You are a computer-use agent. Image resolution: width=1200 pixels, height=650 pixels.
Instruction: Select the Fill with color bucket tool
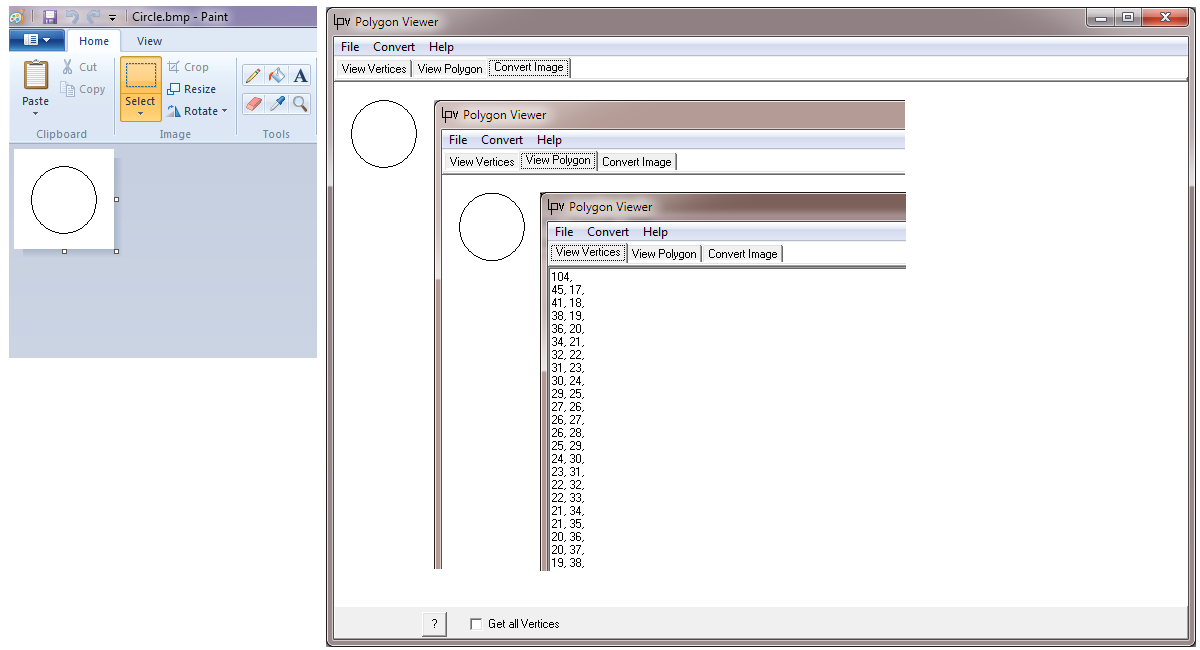click(277, 75)
